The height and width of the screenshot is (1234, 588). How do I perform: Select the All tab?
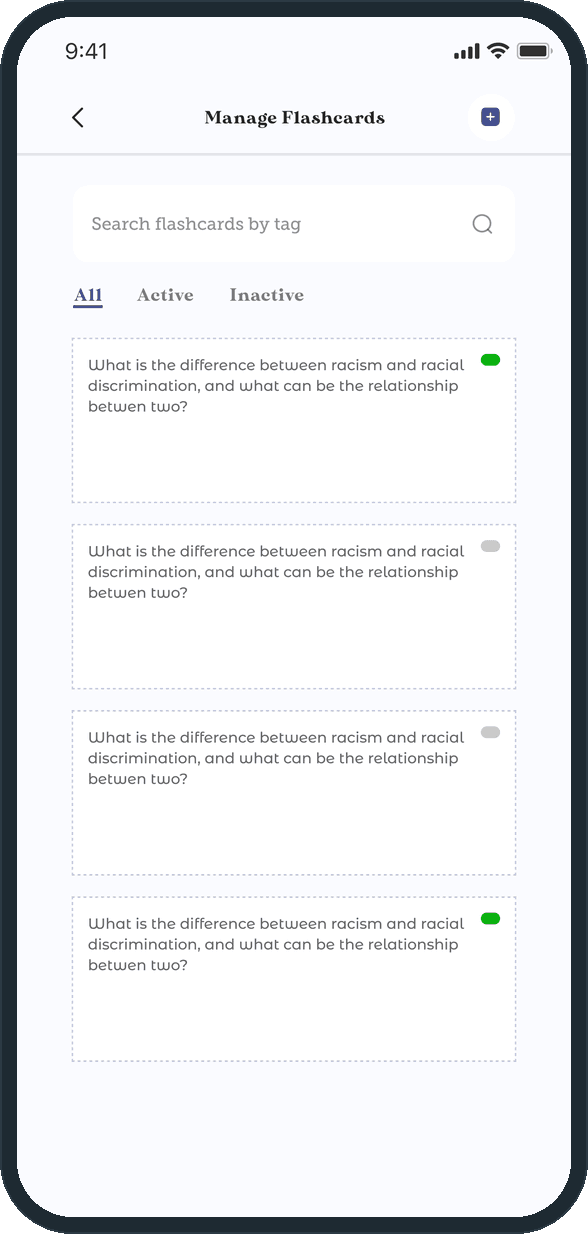[88, 295]
